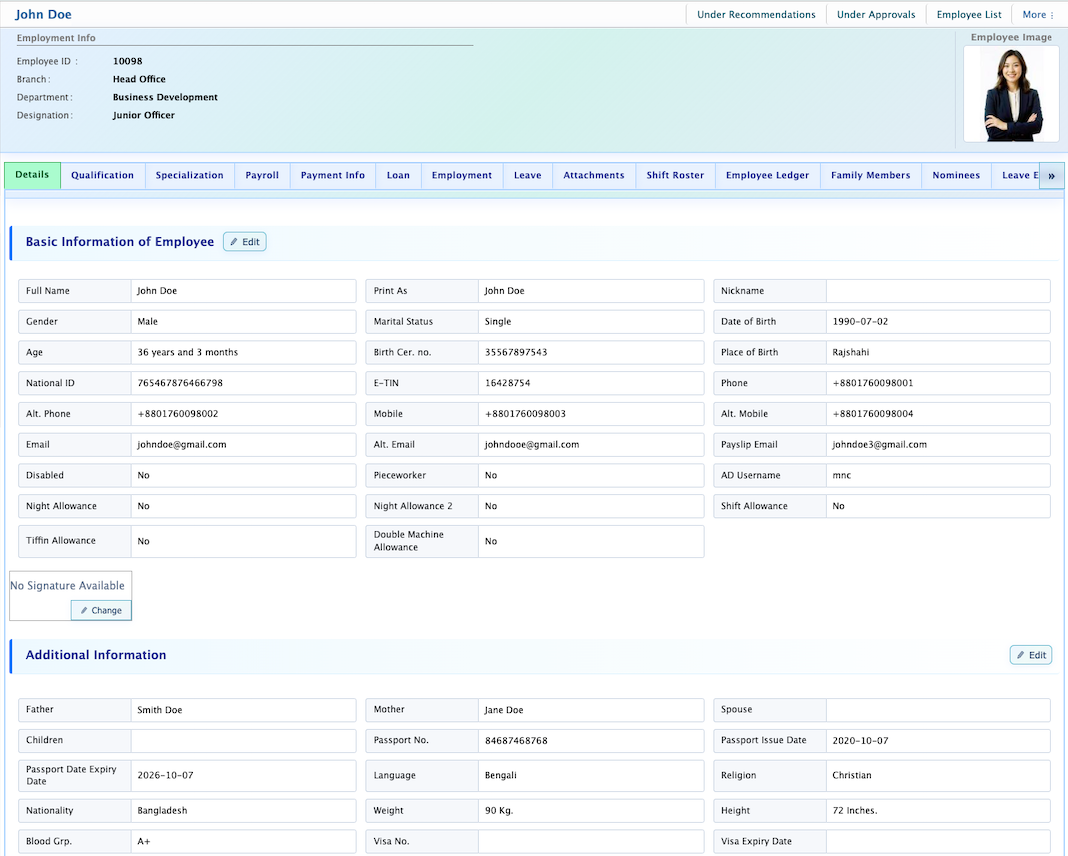Click E-TIN value 16428754
1068x856 pixels.
click(507, 383)
